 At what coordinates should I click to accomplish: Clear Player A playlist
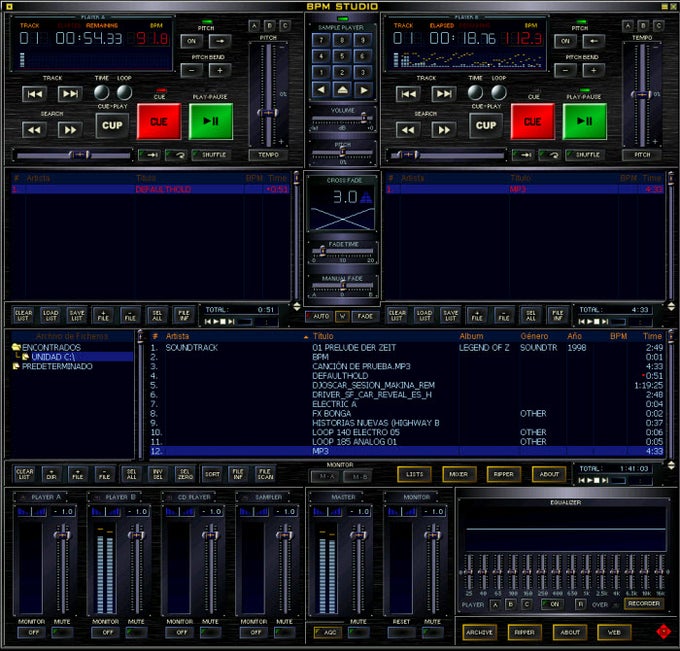(23, 315)
